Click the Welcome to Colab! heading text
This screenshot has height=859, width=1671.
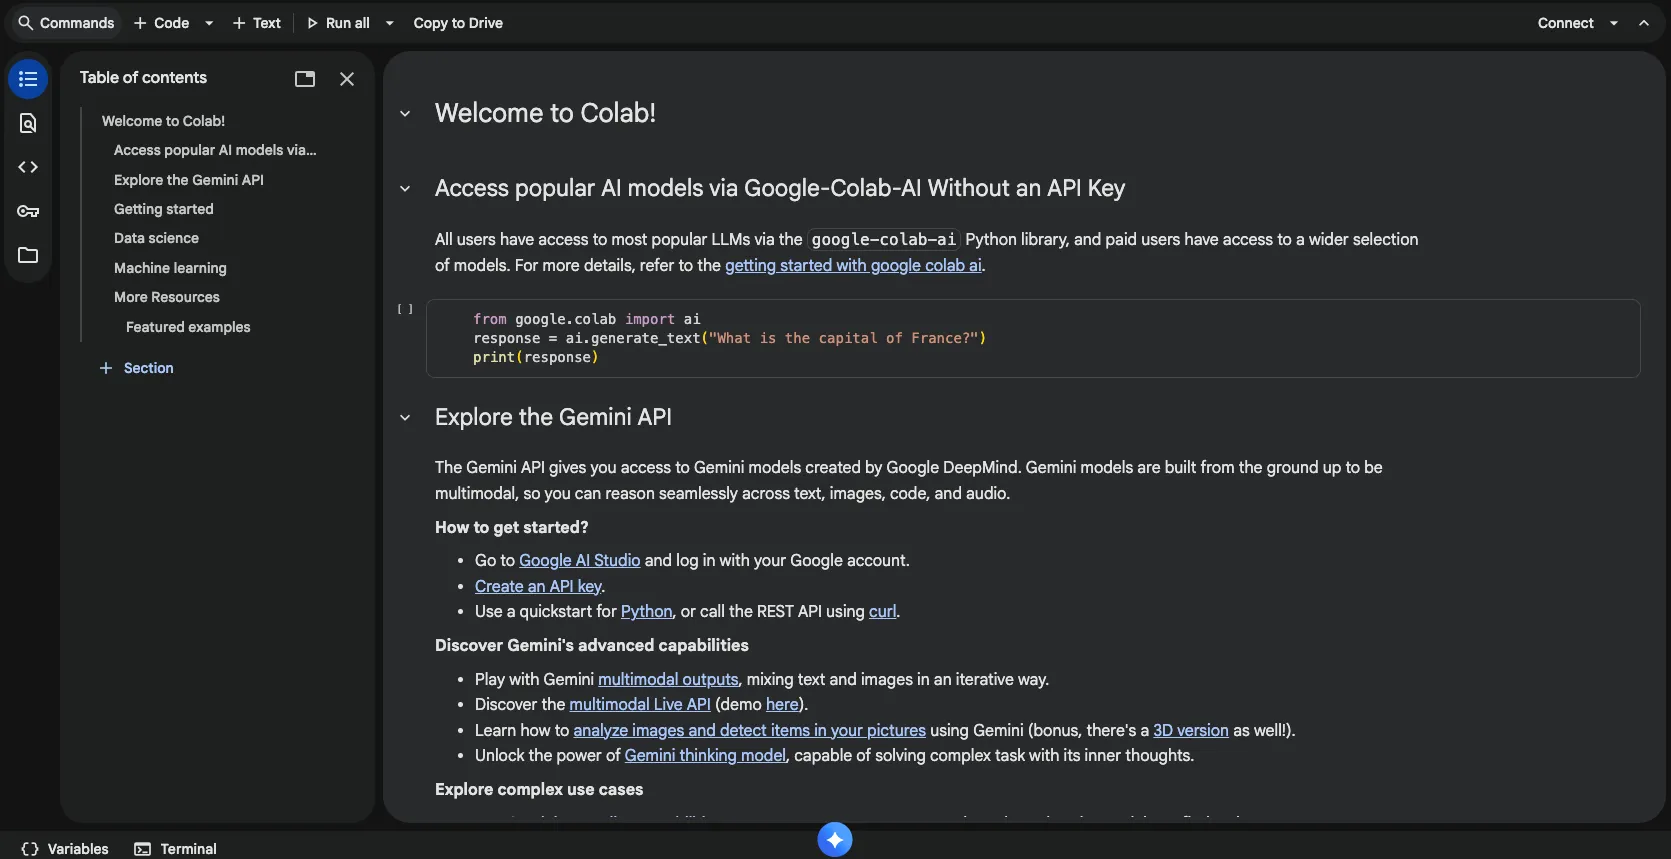(545, 113)
